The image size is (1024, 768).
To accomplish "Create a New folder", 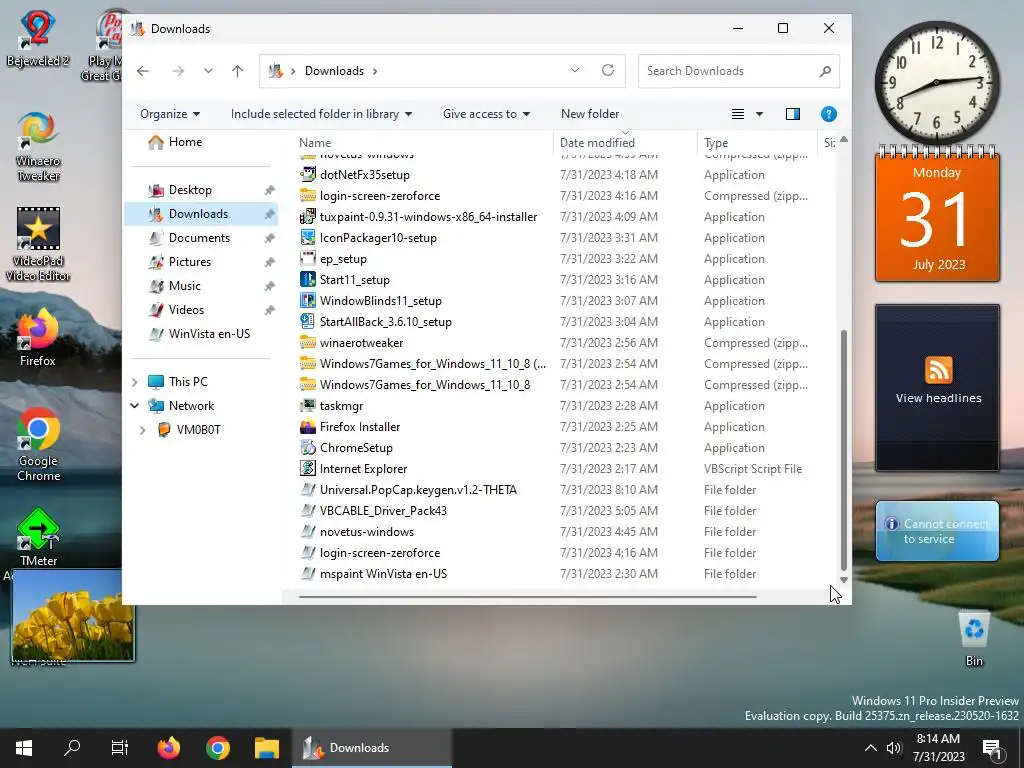I will (x=590, y=114).
